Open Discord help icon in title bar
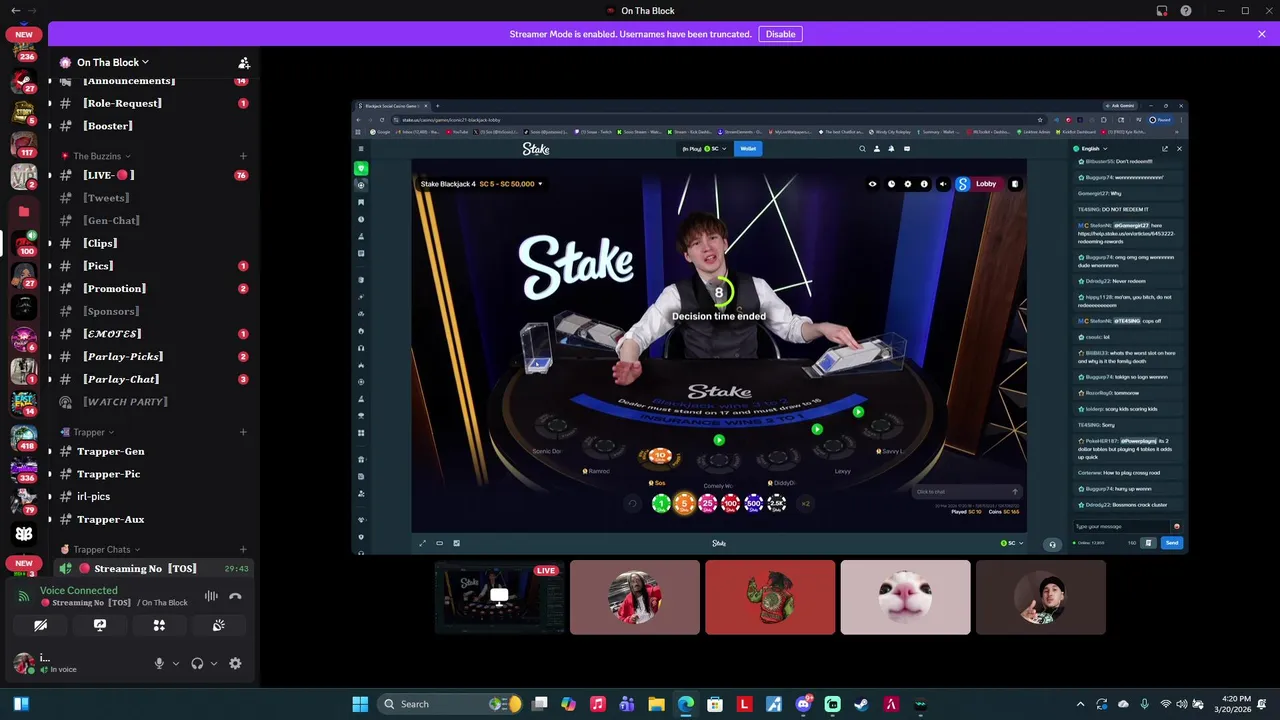The height and width of the screenshot is (720, 1280). tap(1185, 11)
